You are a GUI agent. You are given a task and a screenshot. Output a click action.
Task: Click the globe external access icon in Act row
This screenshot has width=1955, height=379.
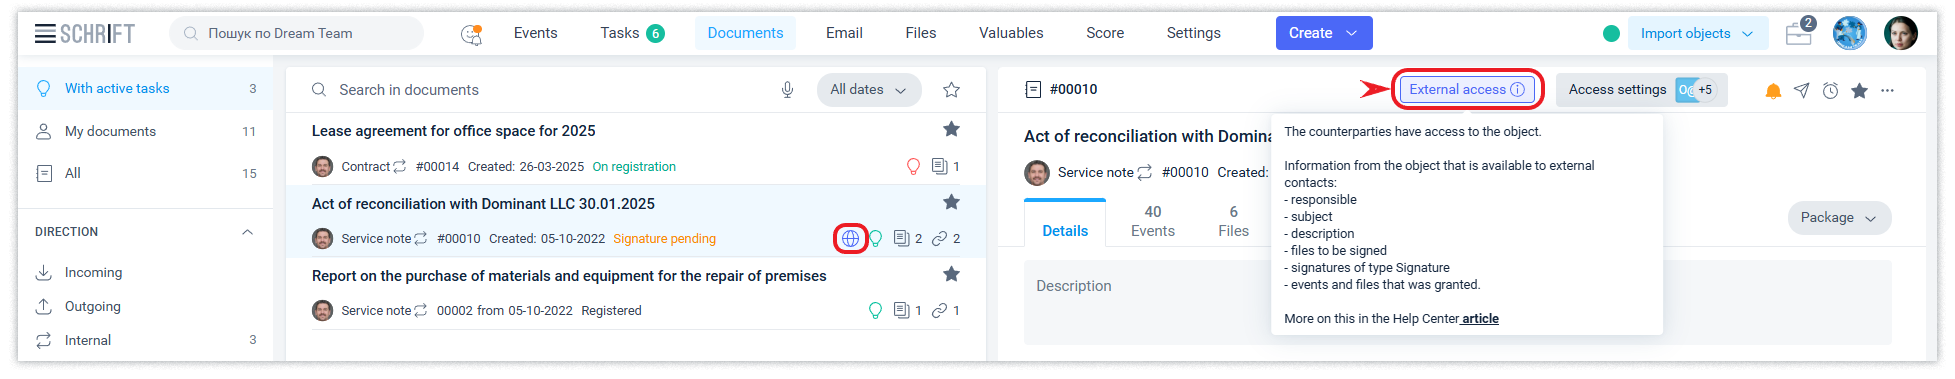(850, 239)
